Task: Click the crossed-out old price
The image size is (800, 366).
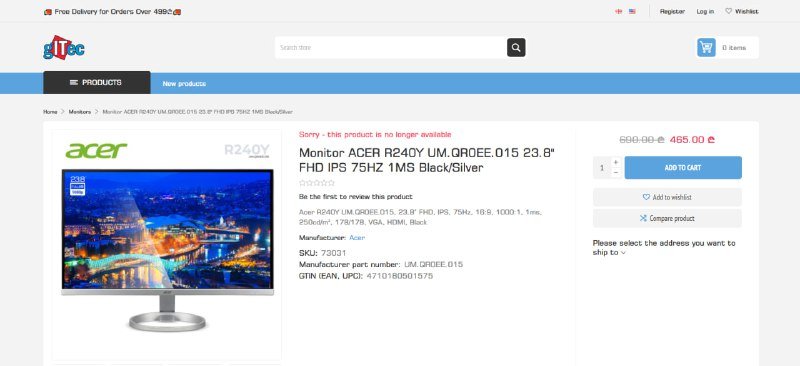Action: pos(642,139)
